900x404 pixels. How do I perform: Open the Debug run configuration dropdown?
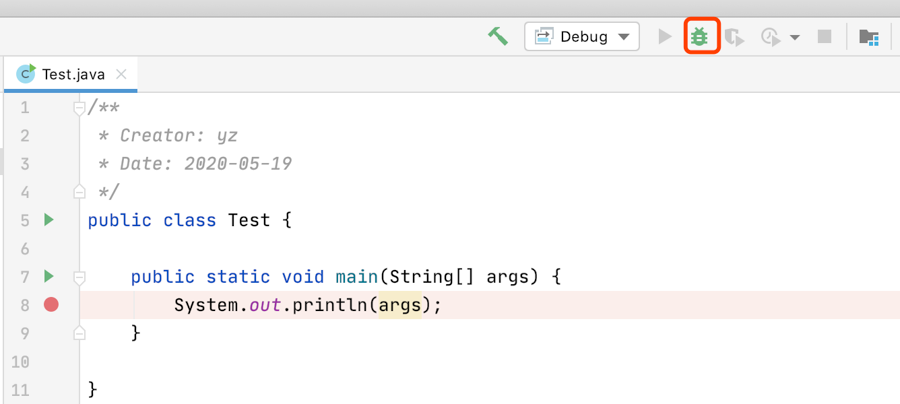[x=582, y=37]
